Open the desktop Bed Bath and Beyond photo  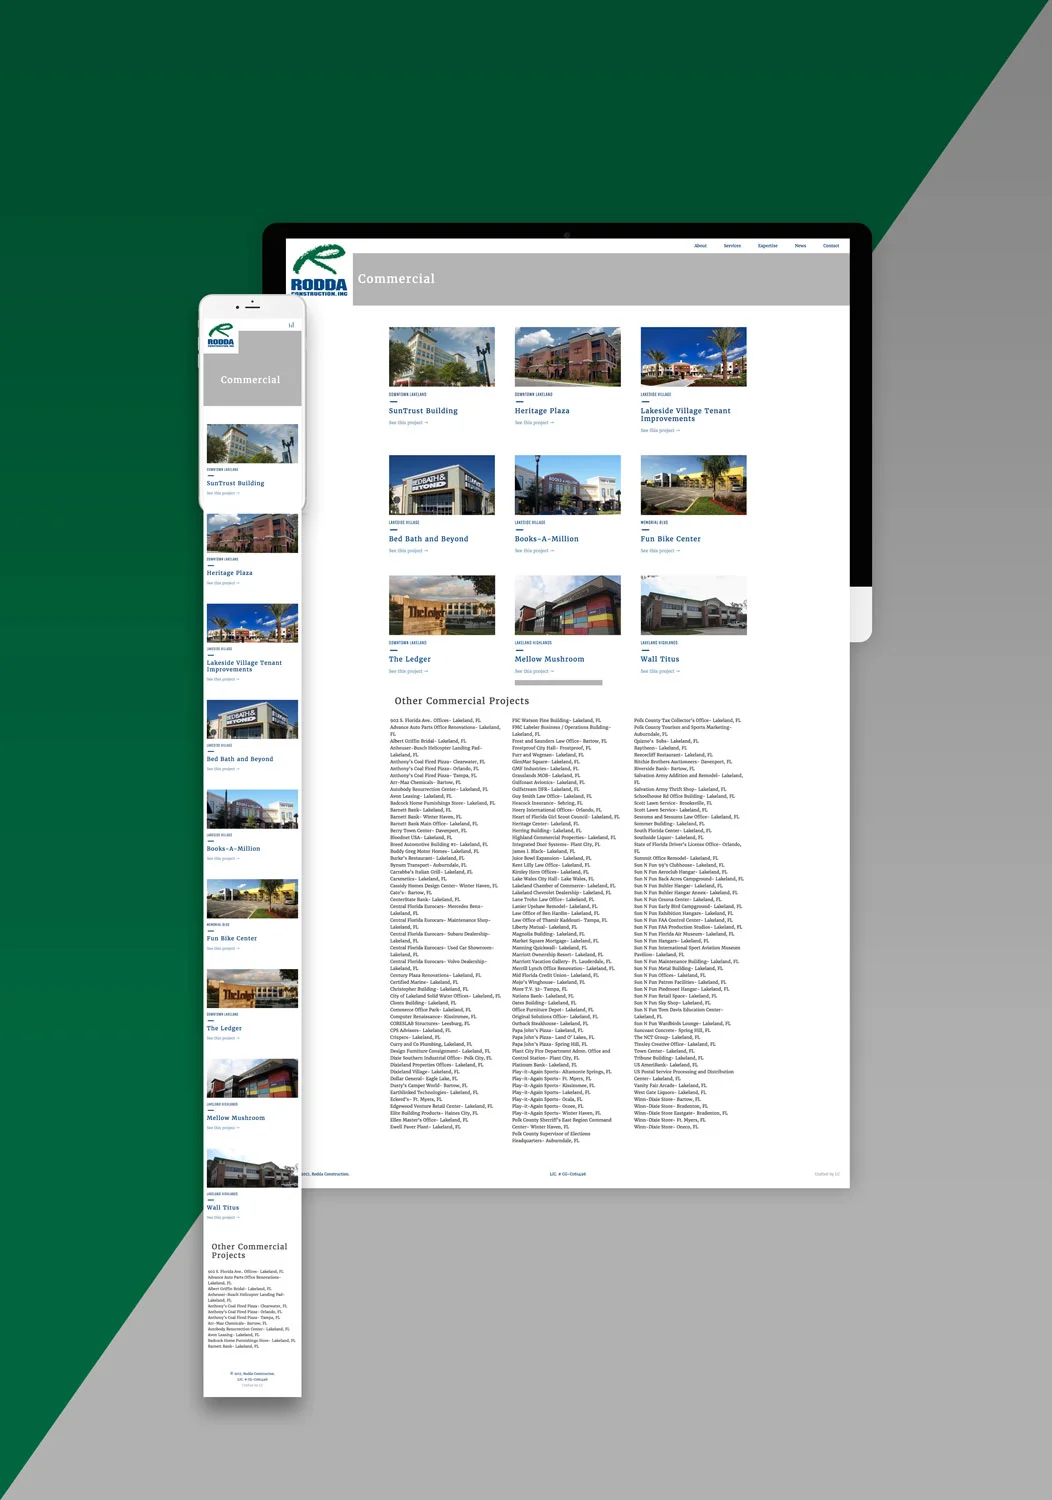tap(442, 485)
